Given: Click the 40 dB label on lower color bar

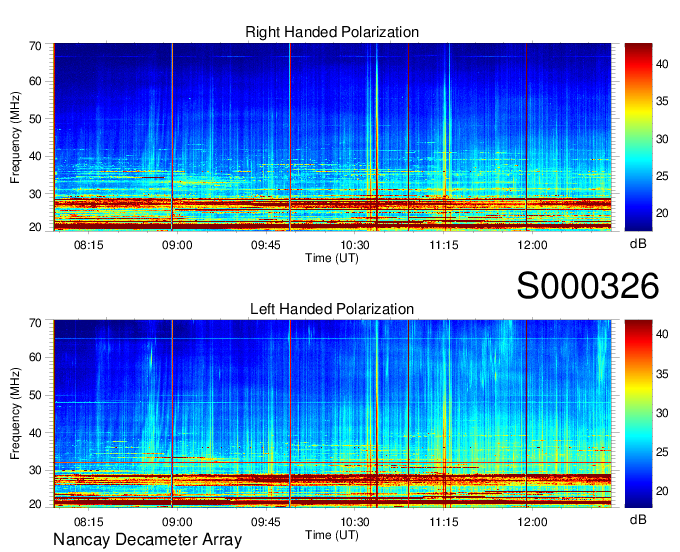Looking at the screenshot, I should 662,334.
